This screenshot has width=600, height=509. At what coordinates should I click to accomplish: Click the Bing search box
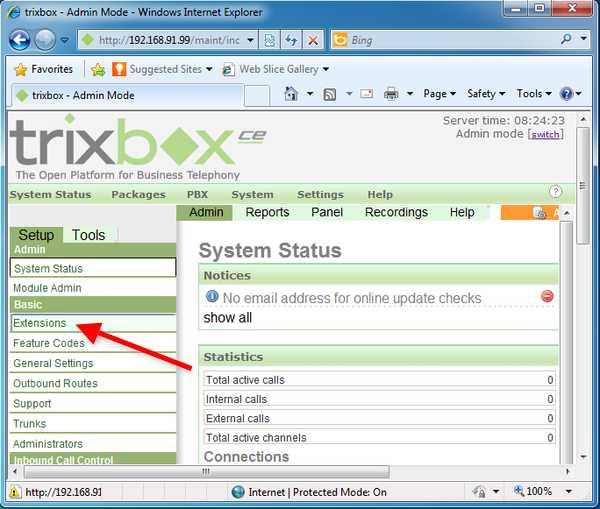pos(444,40)
